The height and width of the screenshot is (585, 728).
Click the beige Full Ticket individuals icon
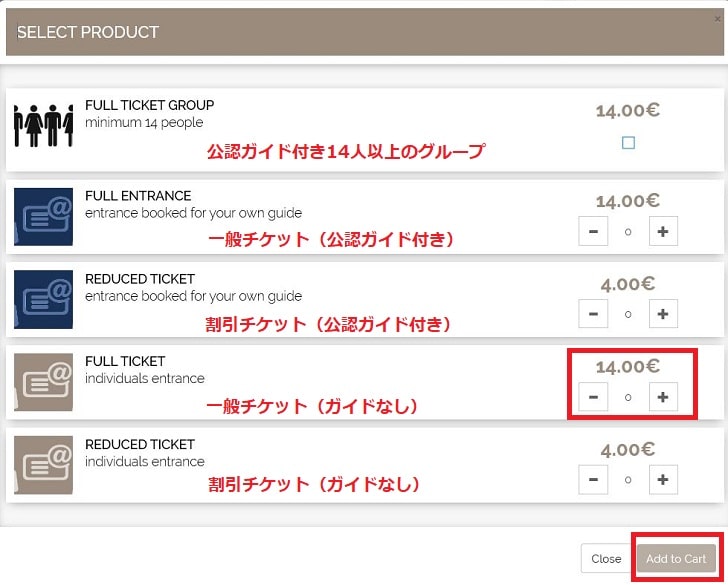point(43,382)
